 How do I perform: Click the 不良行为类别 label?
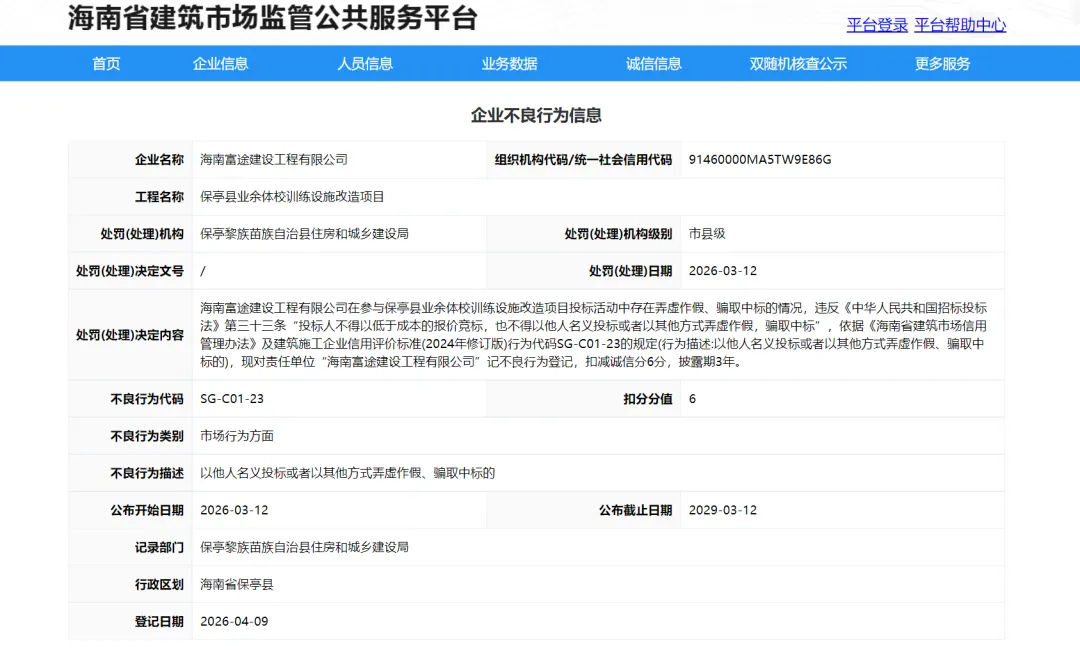(x=147, y=436)
